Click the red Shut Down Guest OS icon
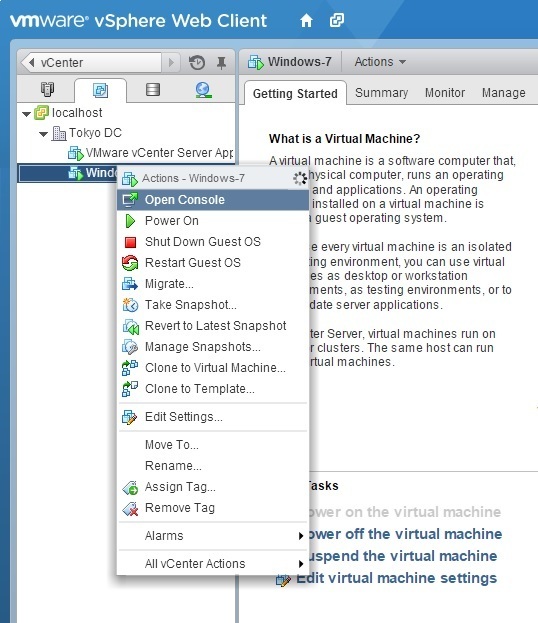The width and height of the screenshot is (538, 623). [x=130, y=242]
